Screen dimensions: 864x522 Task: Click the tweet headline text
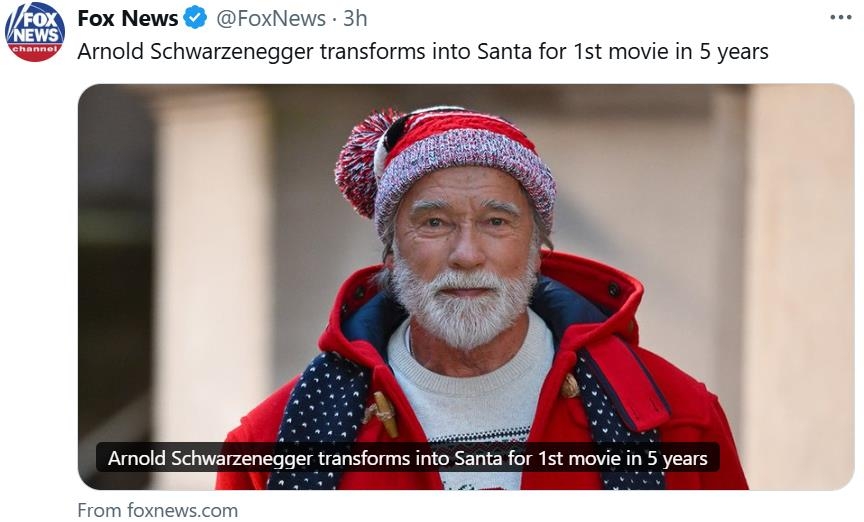point(423,51)
